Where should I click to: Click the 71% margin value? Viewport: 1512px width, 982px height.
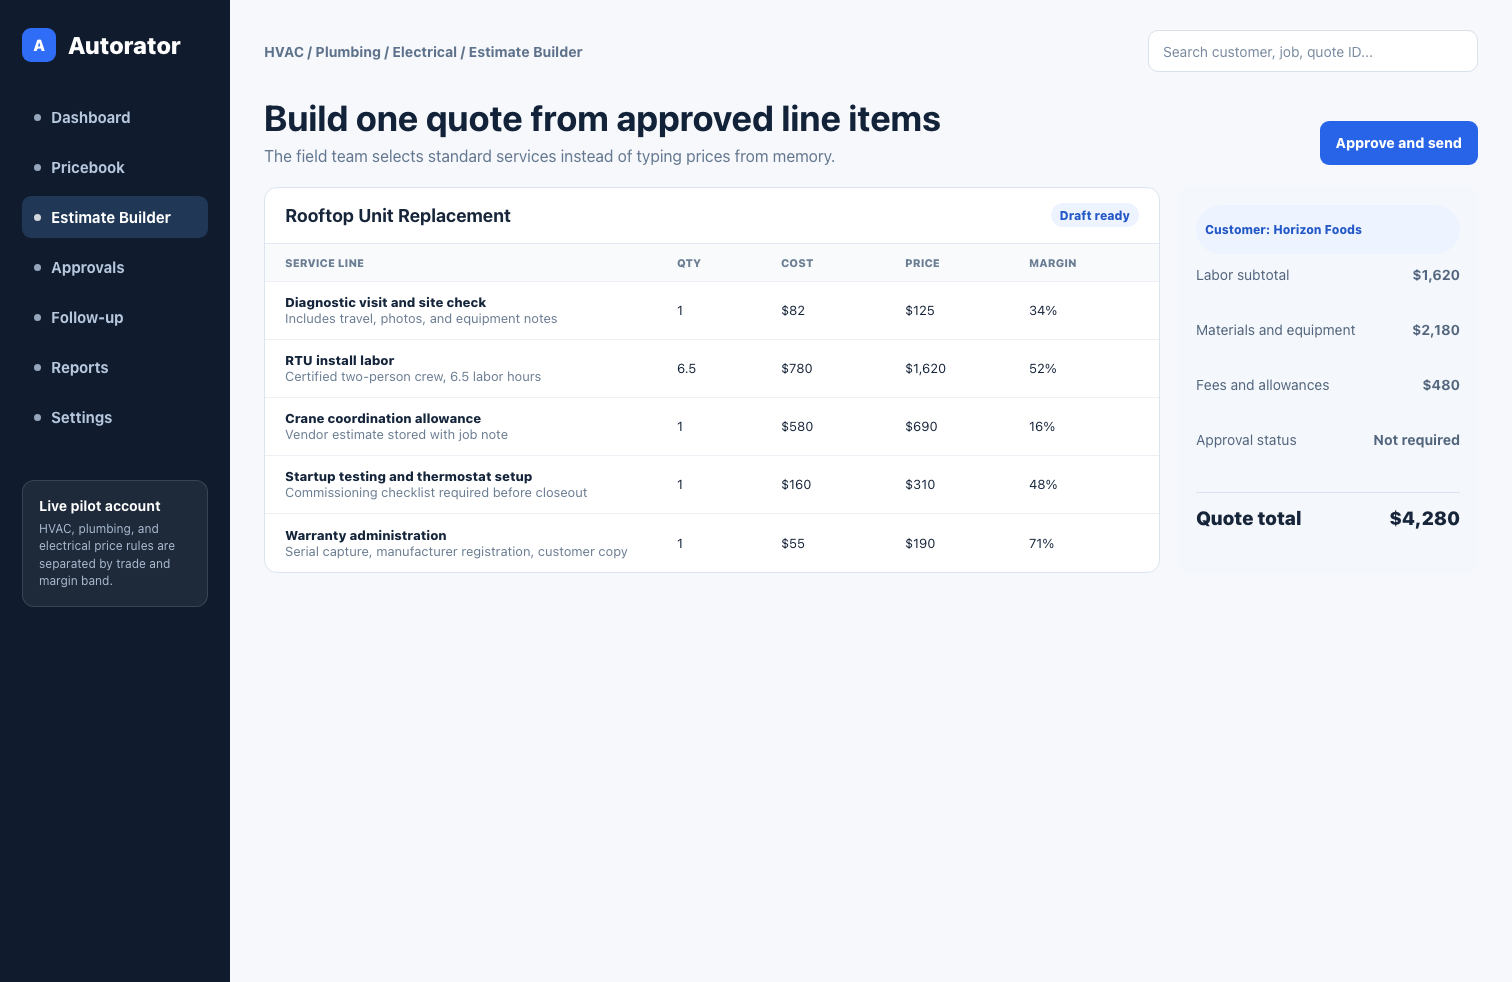[1042, 543]
